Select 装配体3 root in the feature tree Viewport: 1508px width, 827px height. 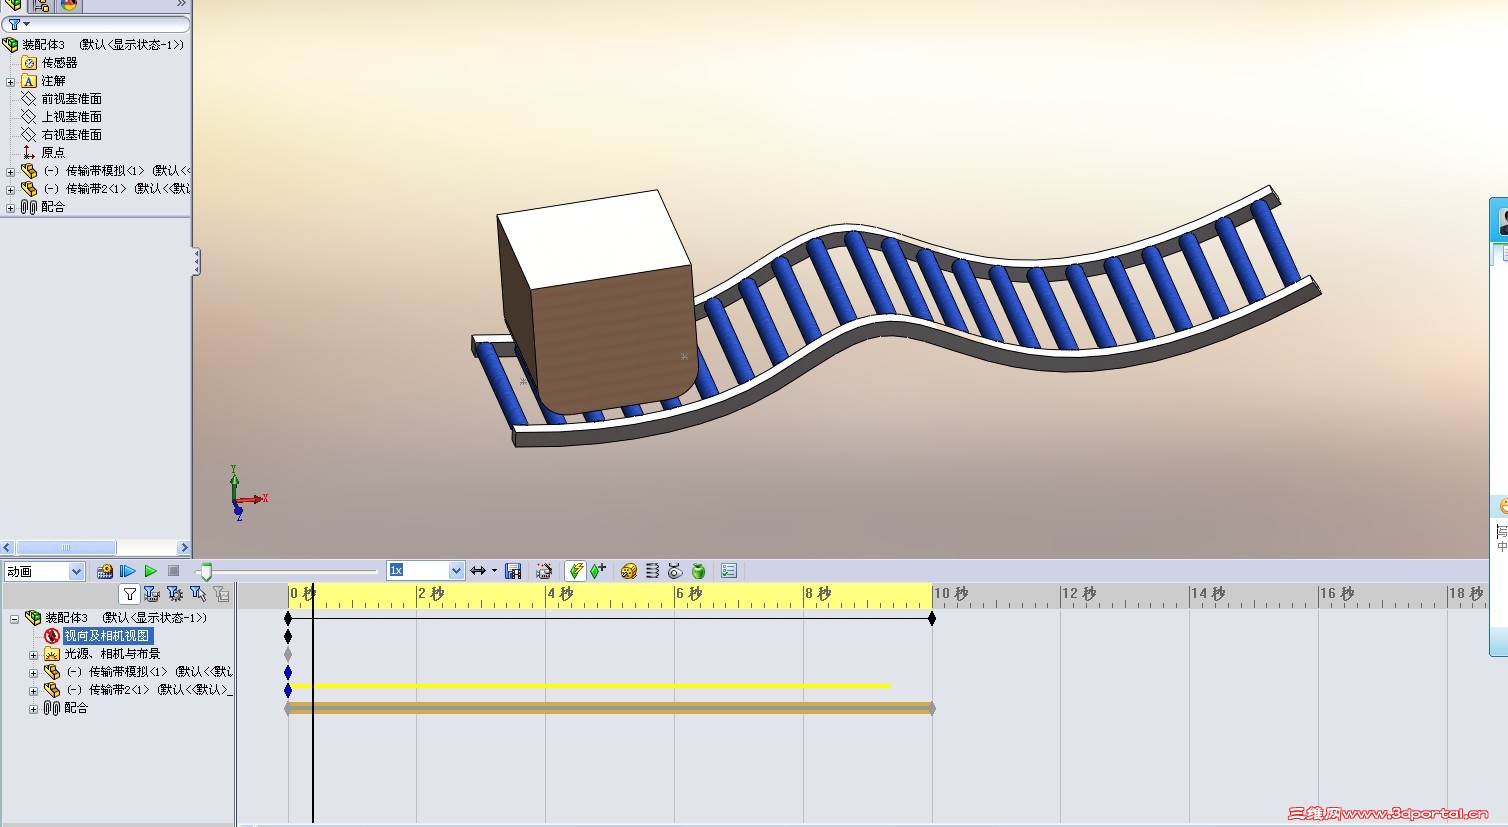click(94, 45)
